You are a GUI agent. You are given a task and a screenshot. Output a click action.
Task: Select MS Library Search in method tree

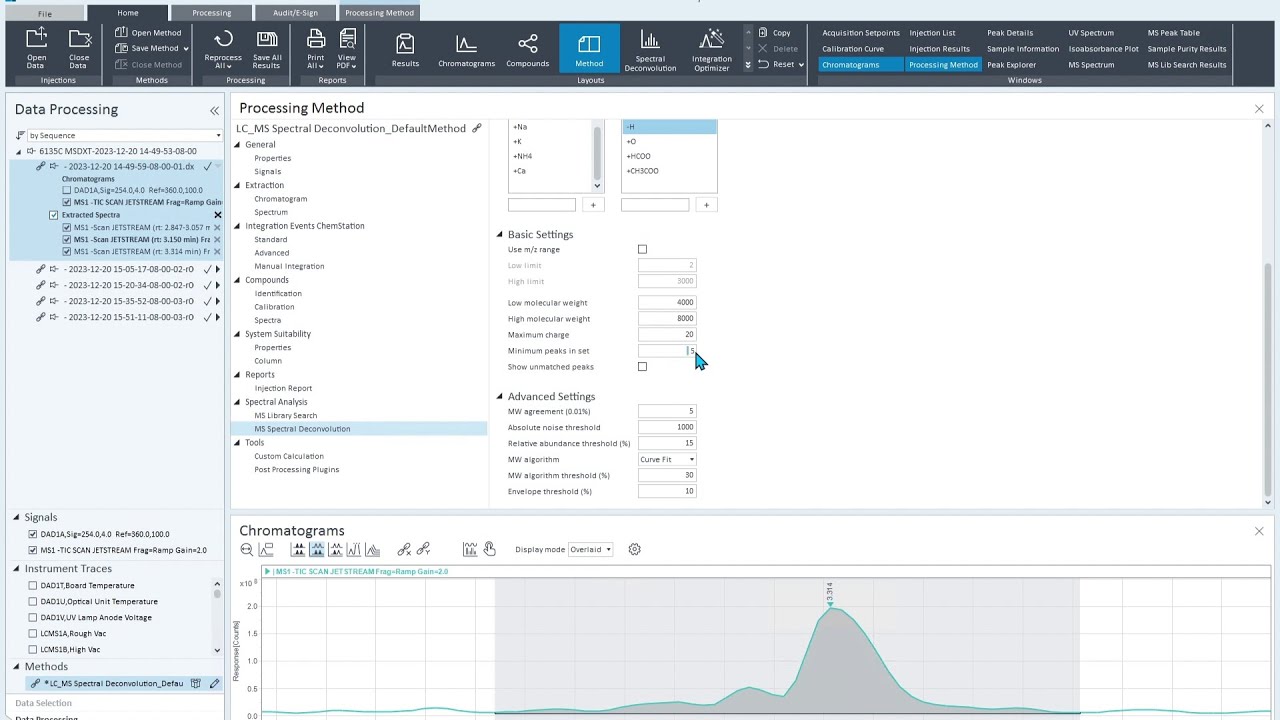(285, 415)
